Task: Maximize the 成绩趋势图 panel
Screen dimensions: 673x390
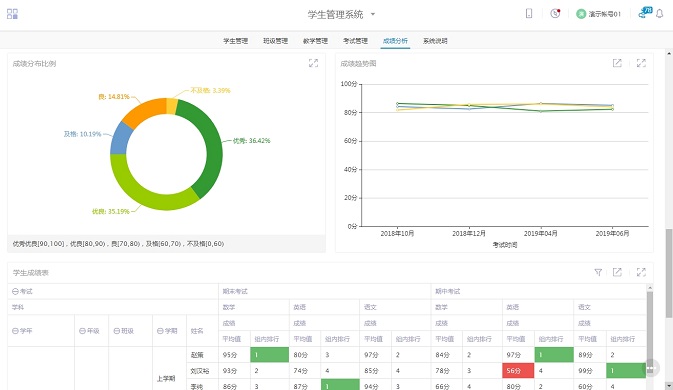Action: click(641, 63)
